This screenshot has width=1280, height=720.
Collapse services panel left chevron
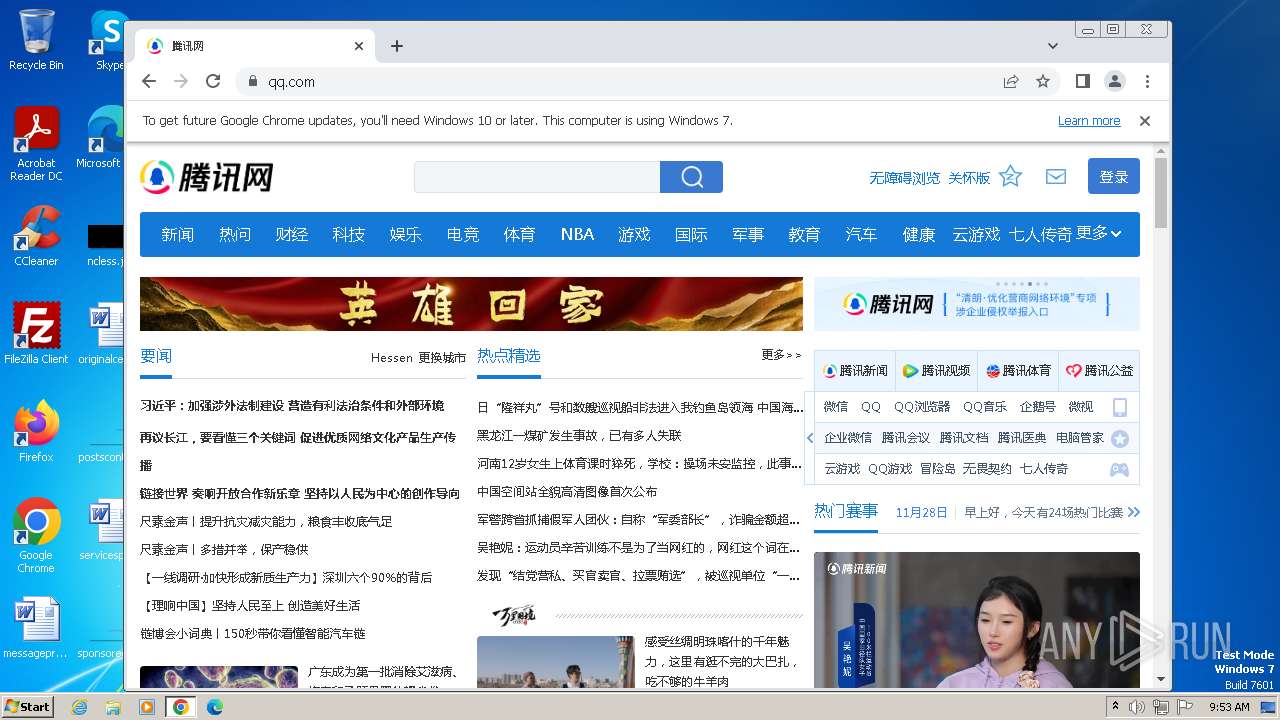coord(810,438)
